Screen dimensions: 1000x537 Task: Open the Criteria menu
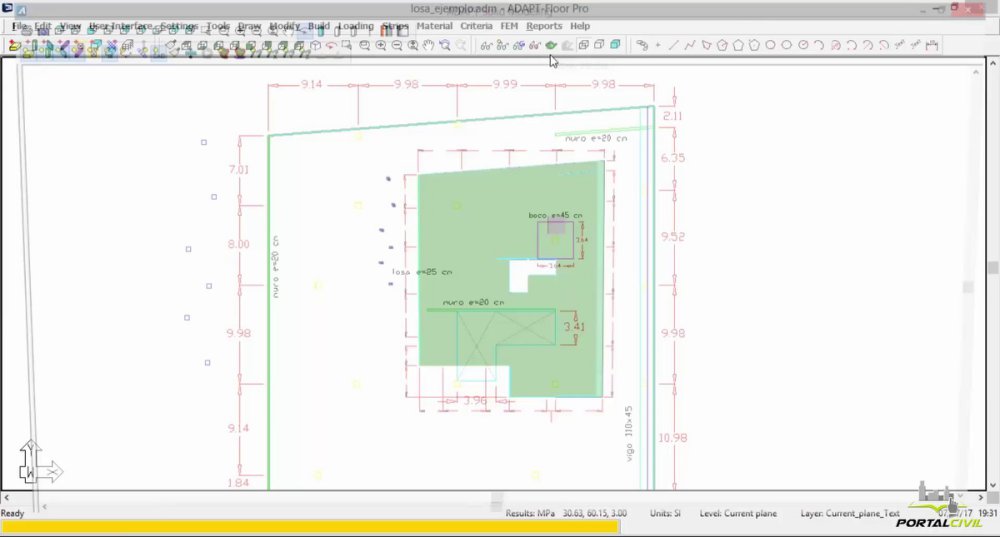[x=476, y=26]
